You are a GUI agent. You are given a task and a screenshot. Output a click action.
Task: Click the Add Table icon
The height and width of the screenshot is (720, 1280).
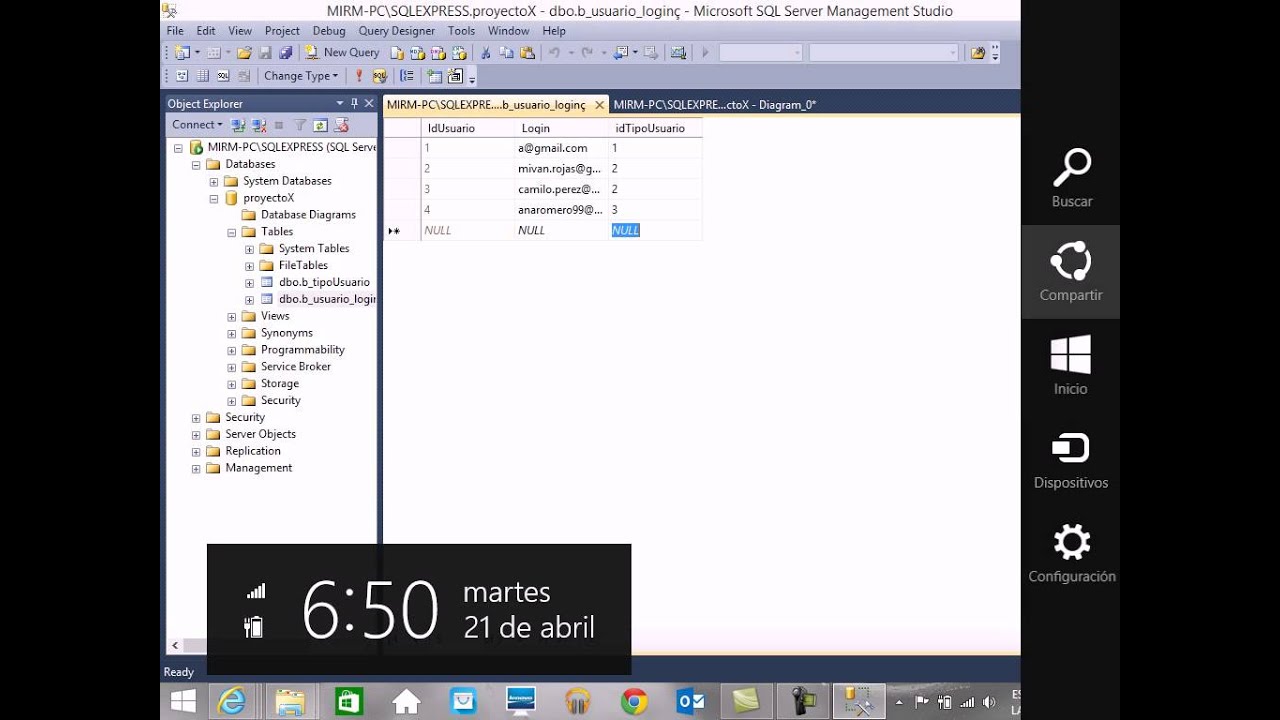[x=434, y=76]
